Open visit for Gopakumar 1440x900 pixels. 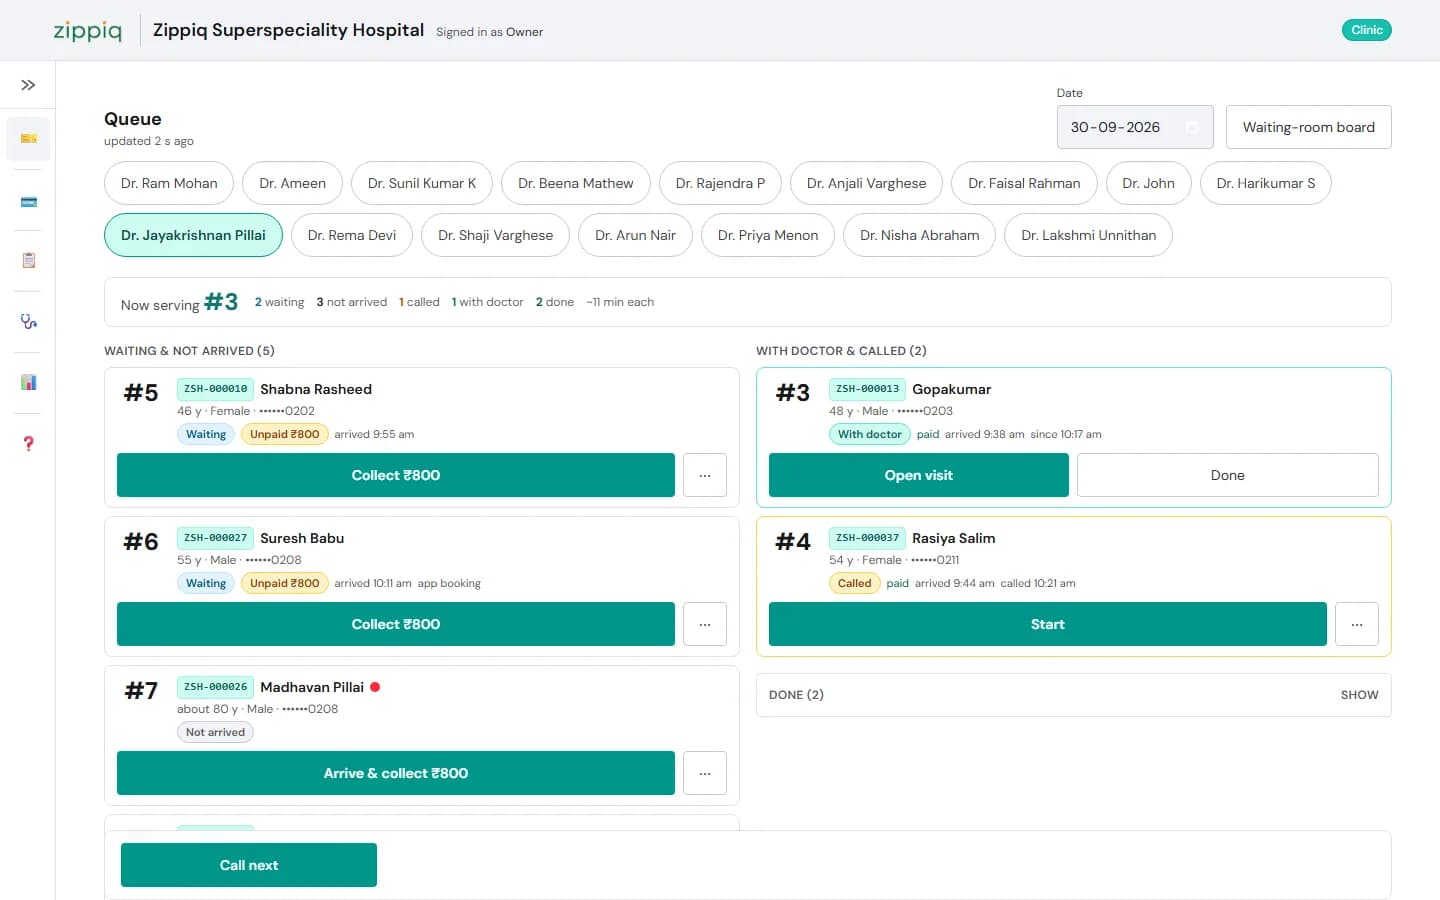click(919, 475)
